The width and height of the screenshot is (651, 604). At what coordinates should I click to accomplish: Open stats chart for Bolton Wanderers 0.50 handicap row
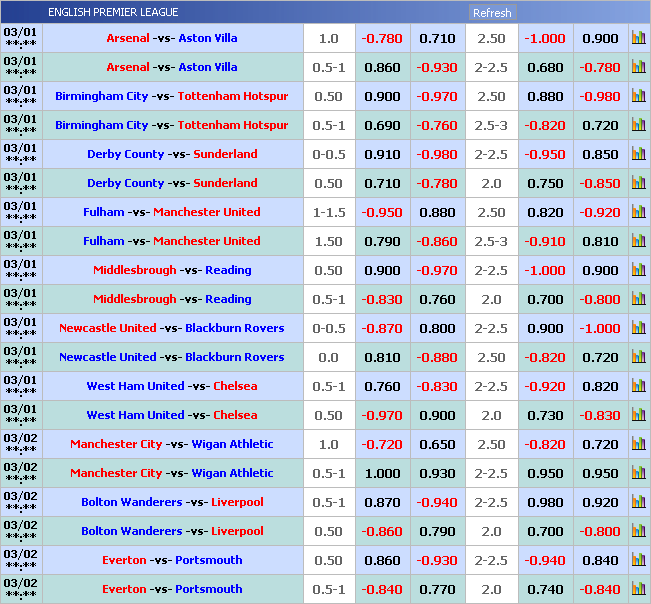click(x=639, y=531)
